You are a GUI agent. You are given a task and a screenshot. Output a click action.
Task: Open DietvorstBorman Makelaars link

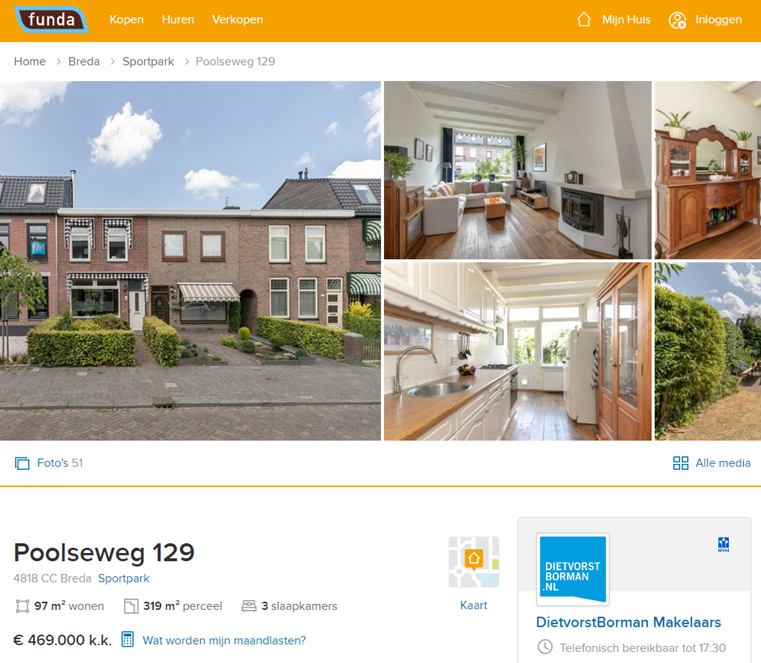click(629, 622)
